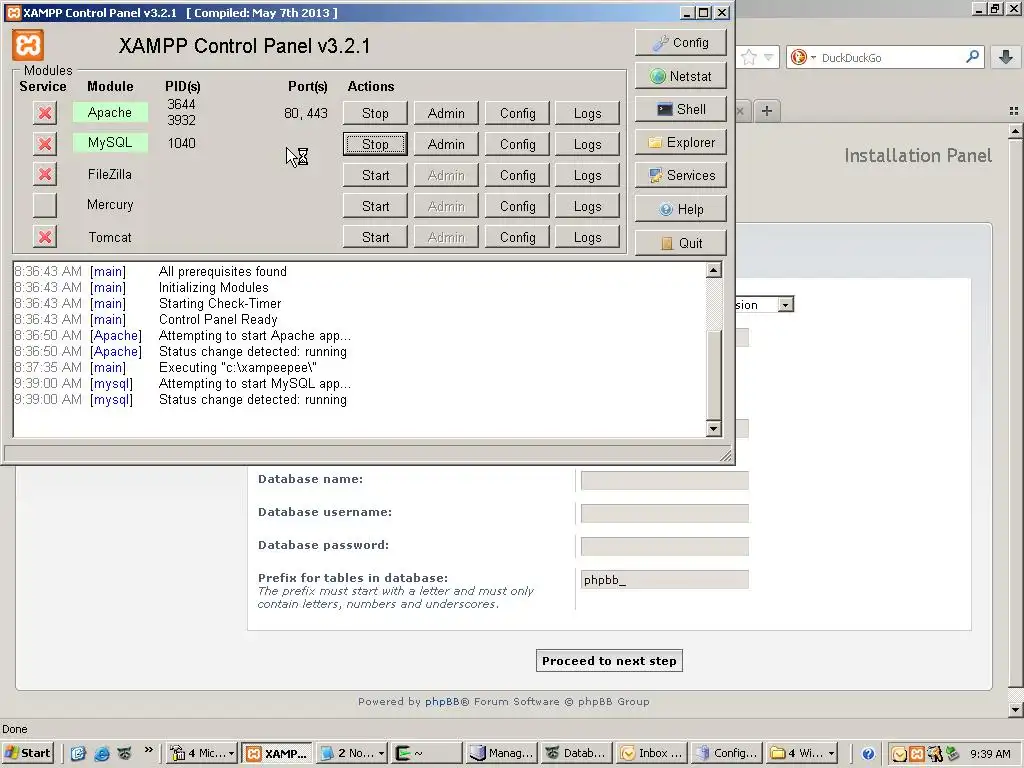Open MySQL Admin page
Viewport: 1024px width, 768px height.
pos(446,144)
